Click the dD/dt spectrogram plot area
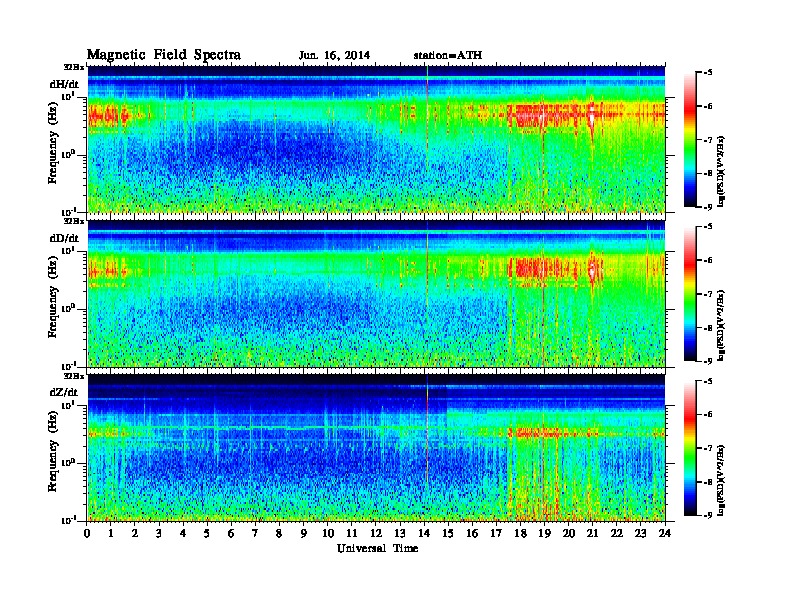This screenshot has height=612, width=792. pos(376,294)
